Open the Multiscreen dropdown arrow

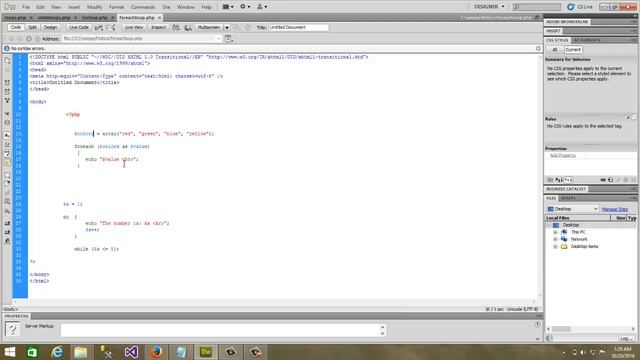tap(227, 27)
